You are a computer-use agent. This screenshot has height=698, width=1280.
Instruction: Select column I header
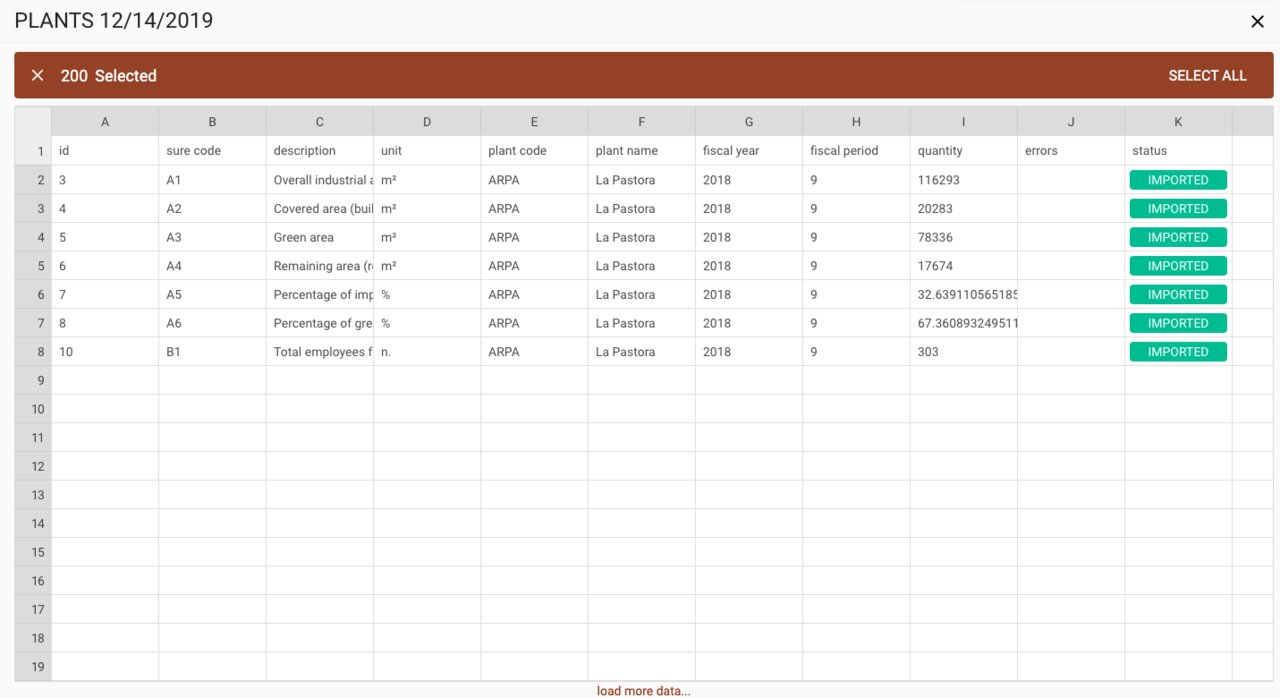(x=963, y=122)
